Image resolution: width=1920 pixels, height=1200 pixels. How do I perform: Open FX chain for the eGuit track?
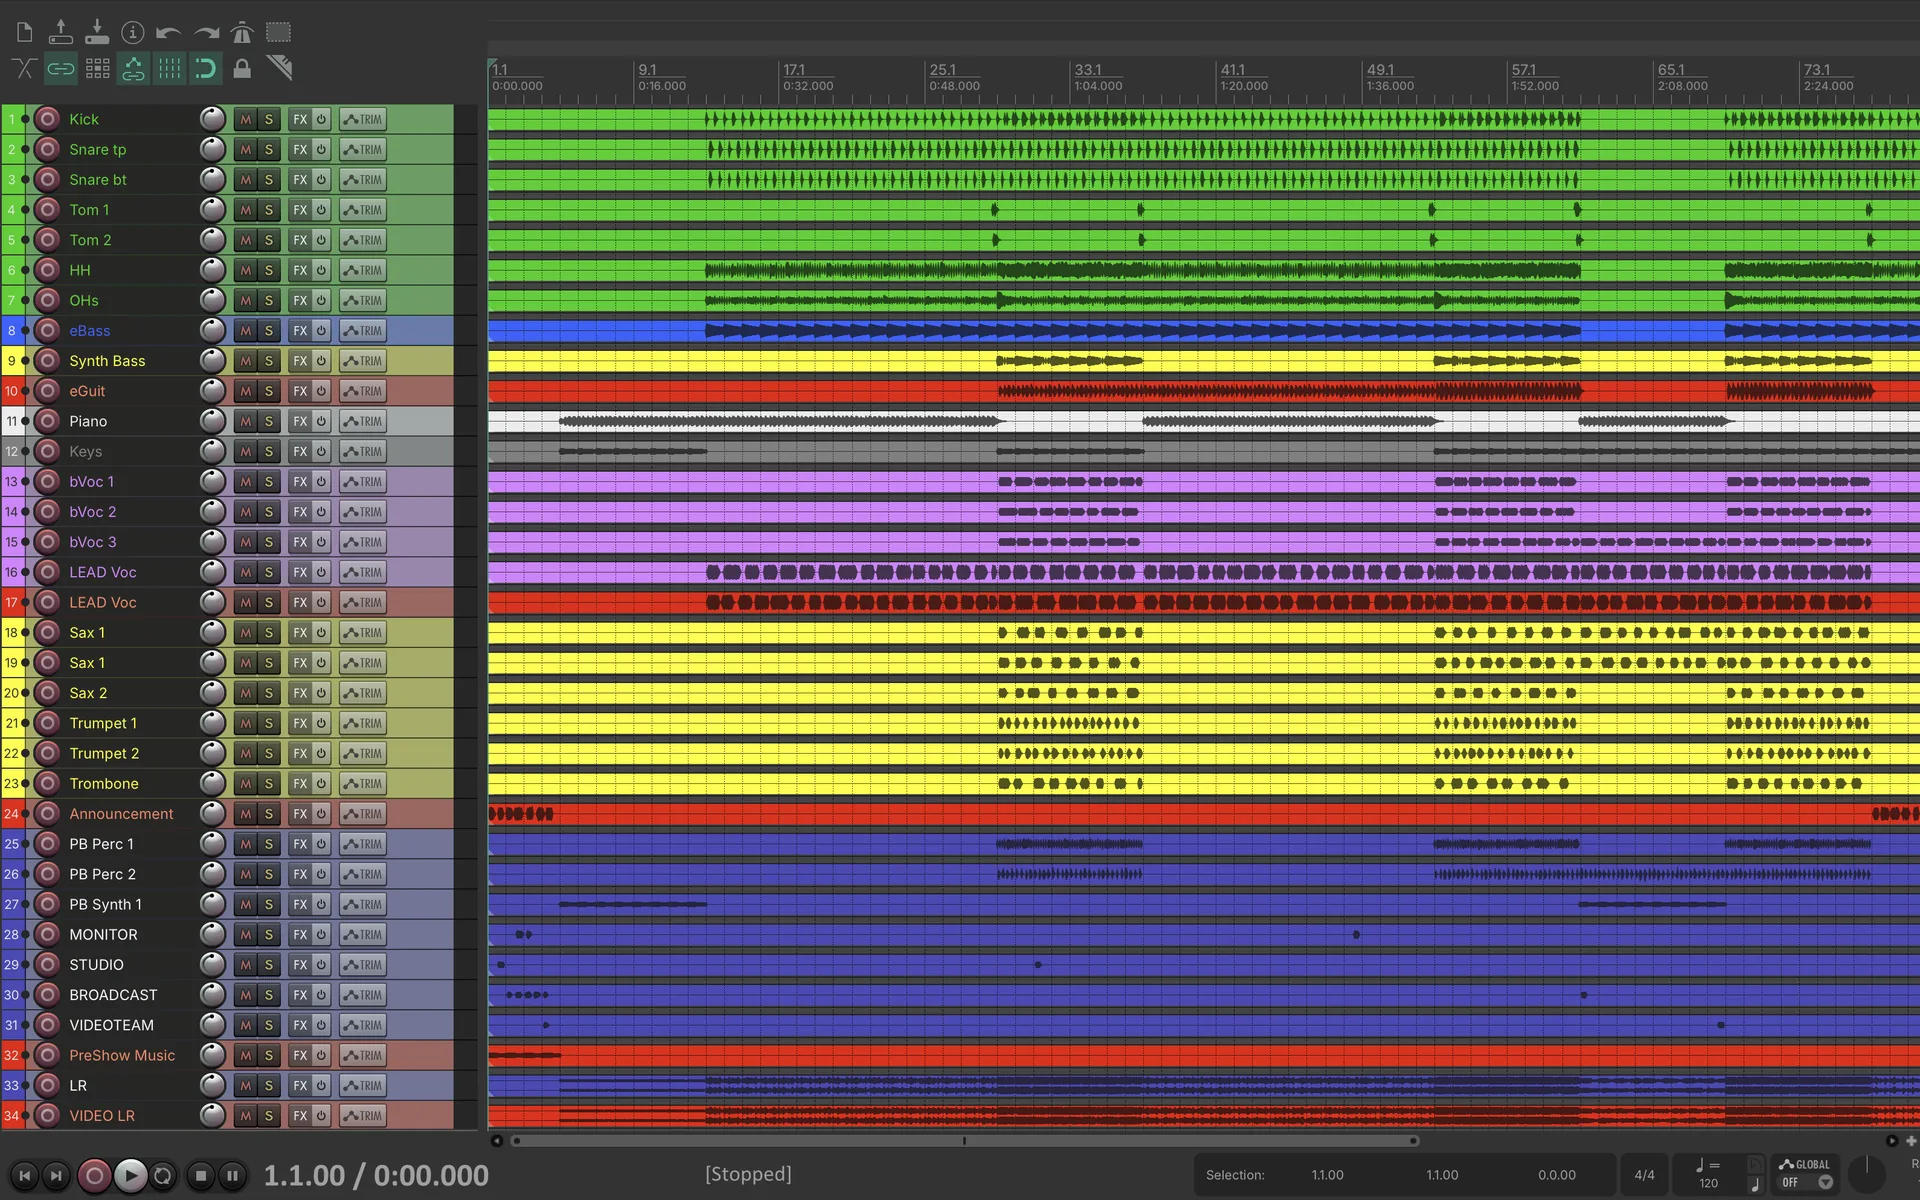coord(300,391)
